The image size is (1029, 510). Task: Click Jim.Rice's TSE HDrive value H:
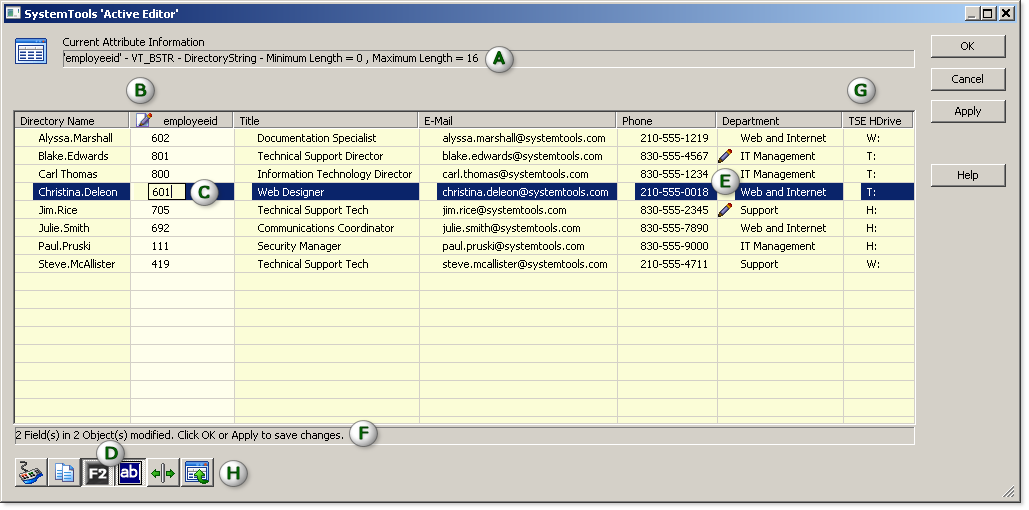(872, 210)
